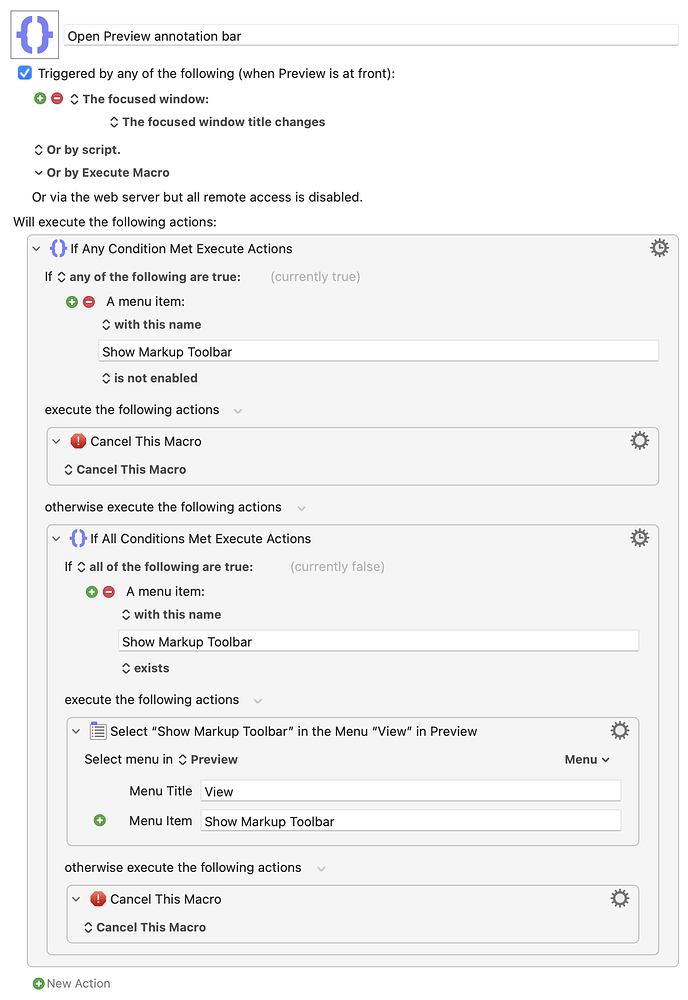Add a menu item in Select menu action
This screenshot has width=688, height=1000.
(99, 820)
